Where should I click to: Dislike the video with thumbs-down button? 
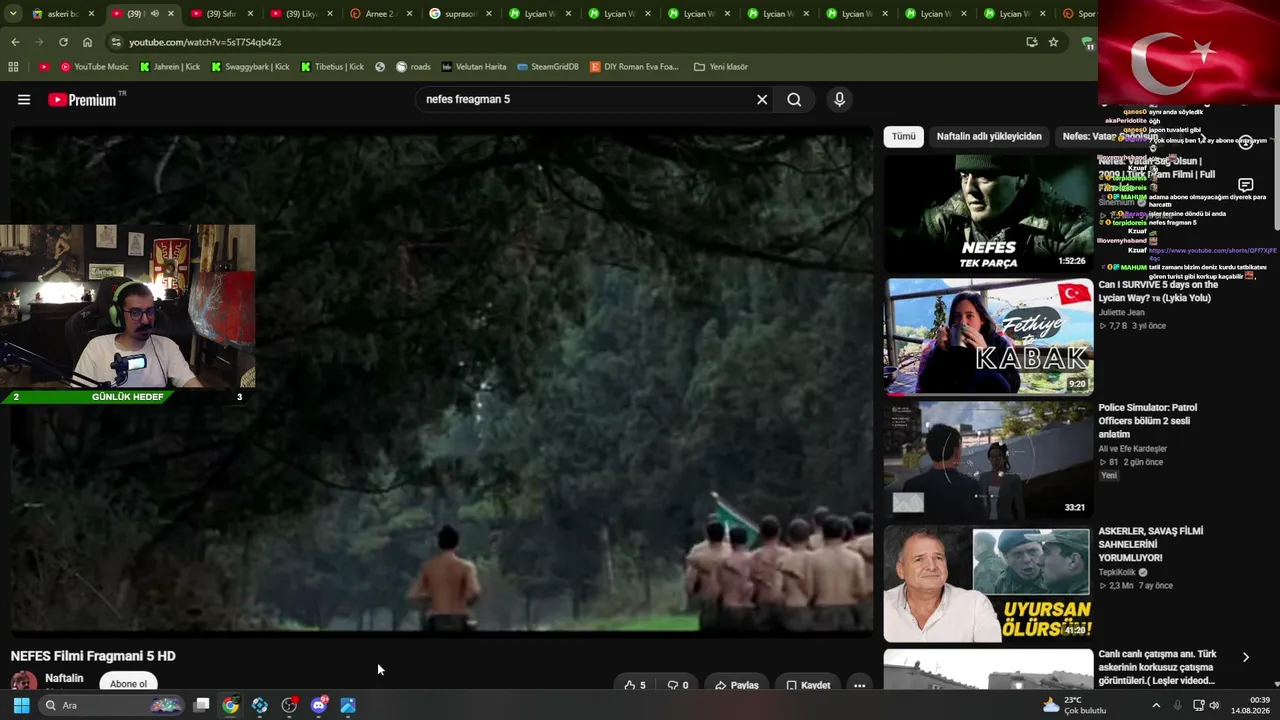[x=678, y=685]
